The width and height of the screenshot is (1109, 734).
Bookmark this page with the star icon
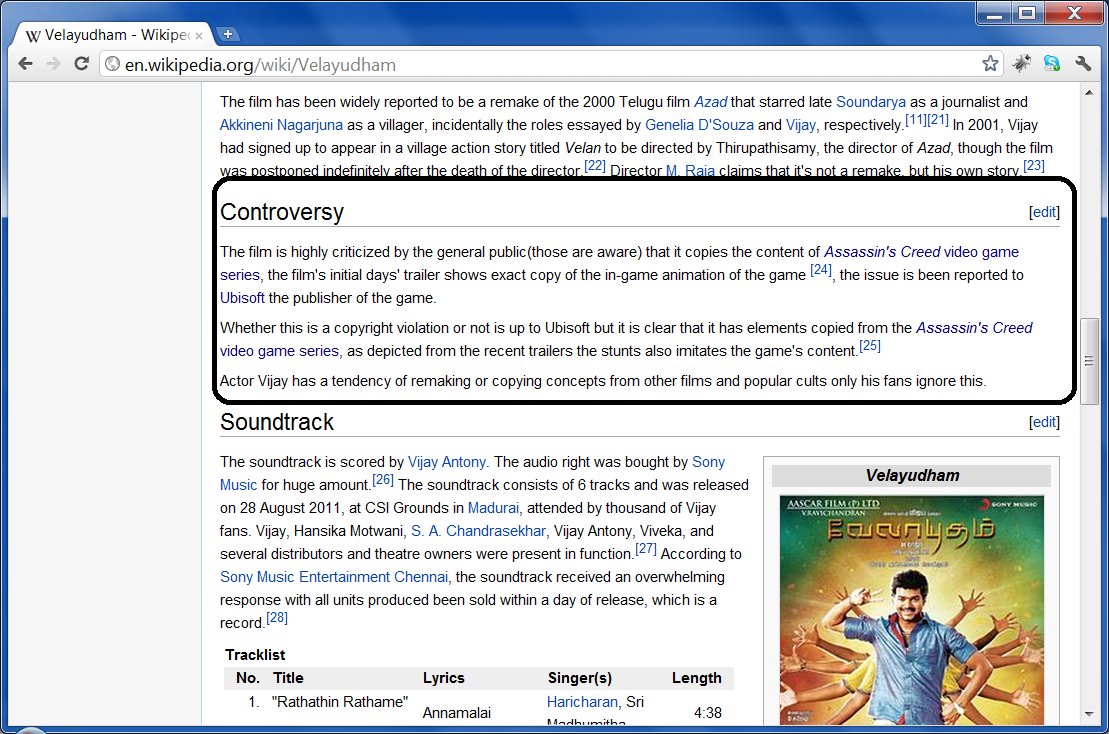990,64
